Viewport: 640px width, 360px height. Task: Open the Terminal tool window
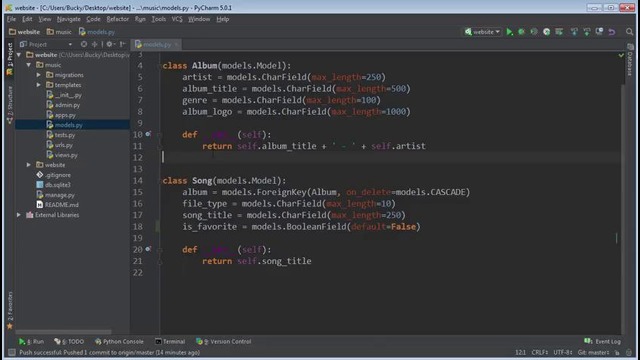coord(170,341)
